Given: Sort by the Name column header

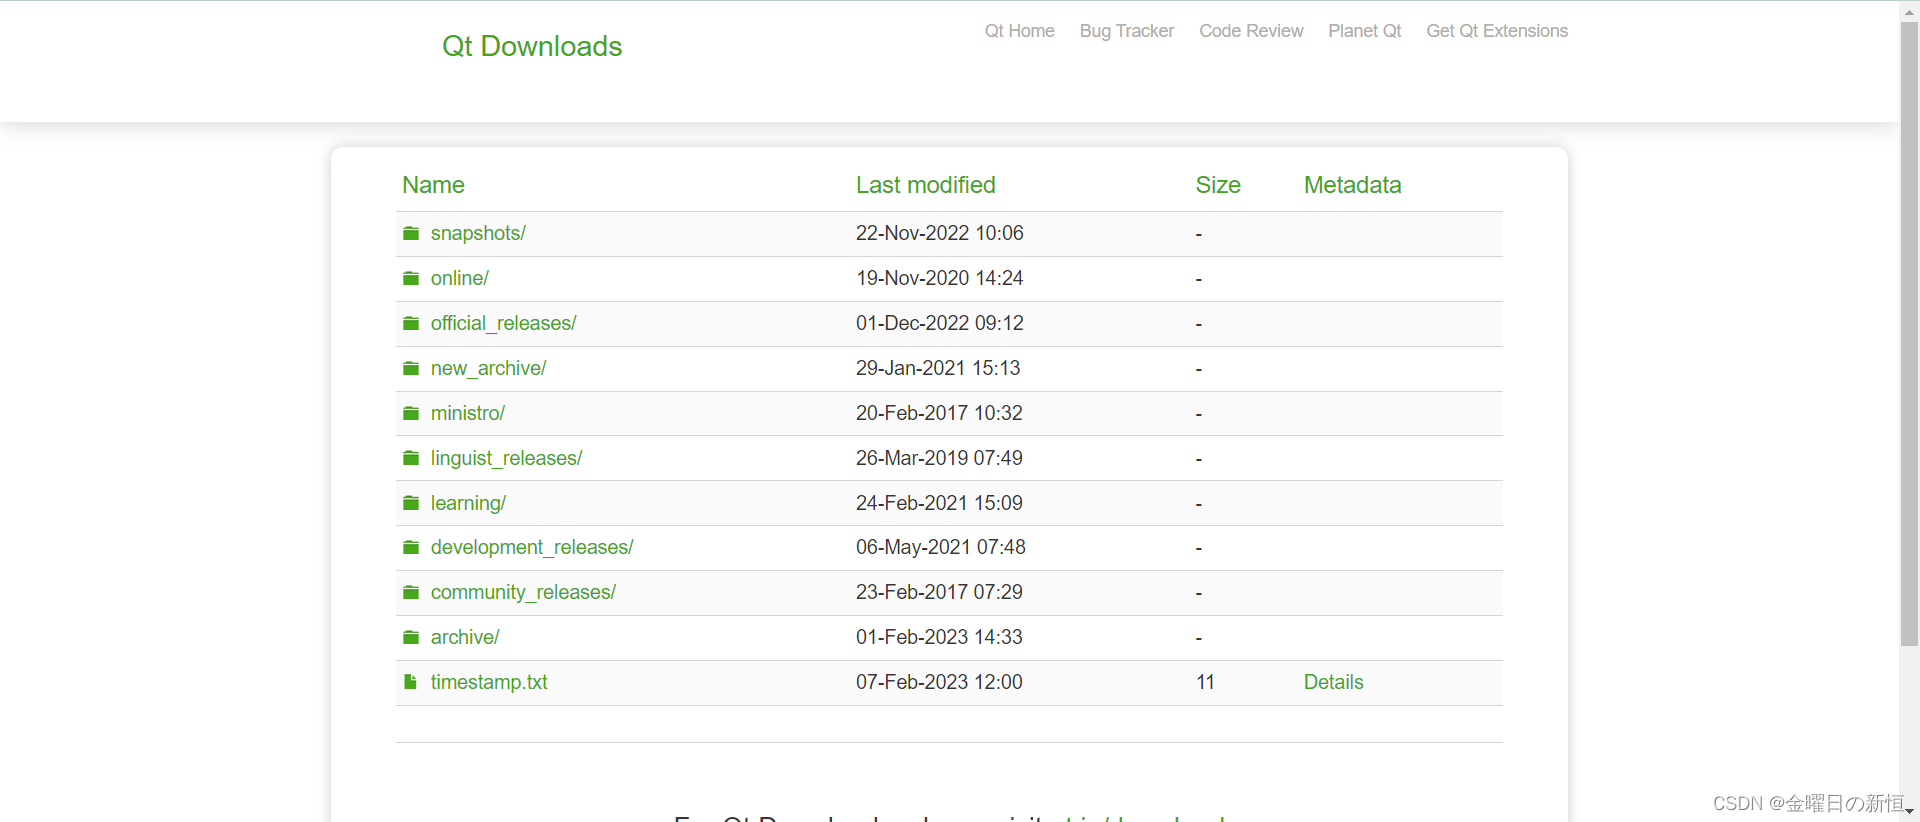Looking at the screenshot, I should coord(433,185).
